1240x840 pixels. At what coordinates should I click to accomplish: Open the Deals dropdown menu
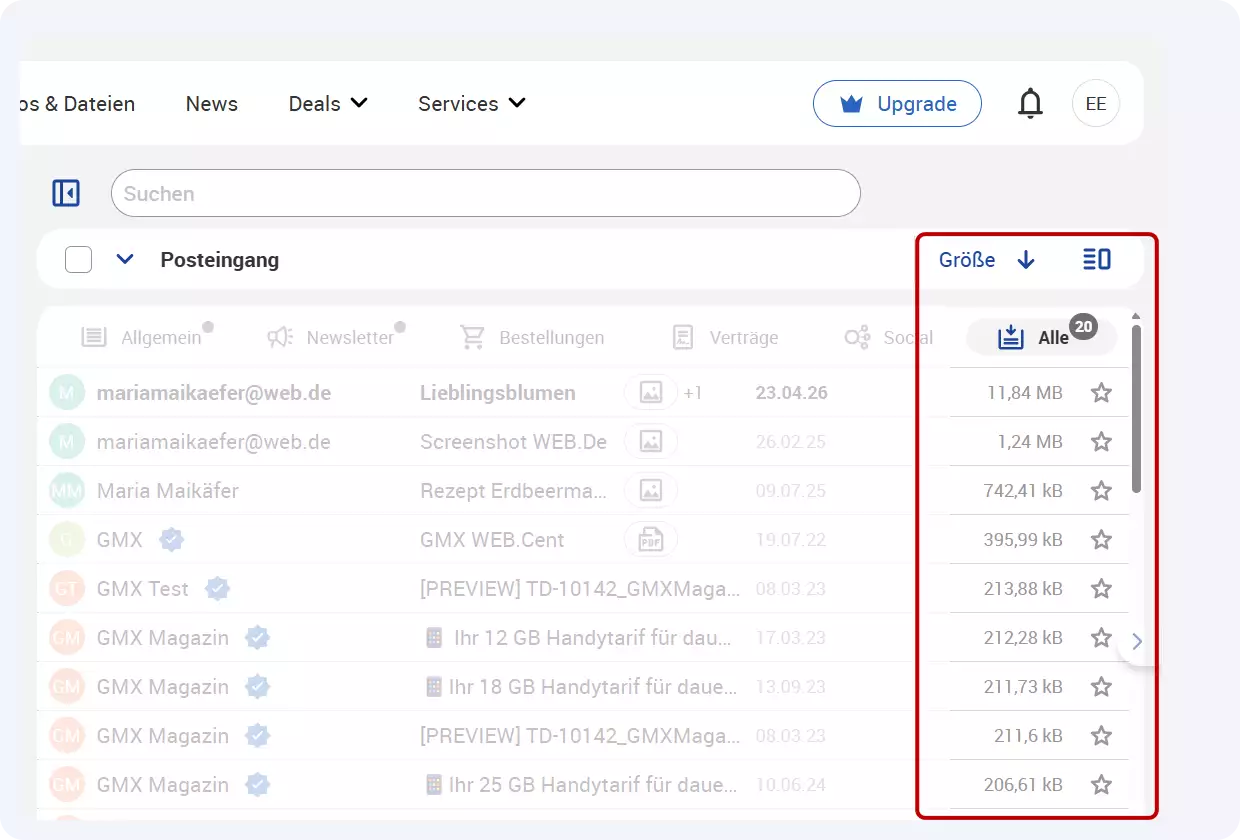click(x=328, y=103)
